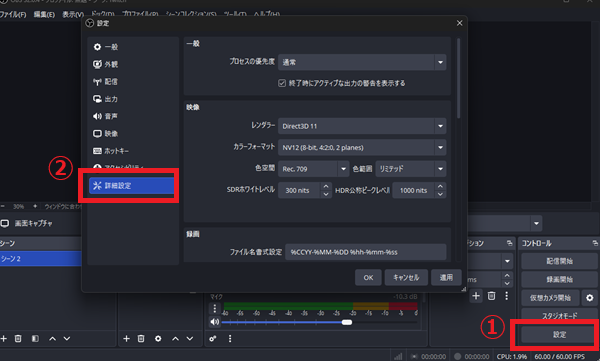600x361 pixels.
Task: Click the スタジオモード button
Action: tap(559, 315)
